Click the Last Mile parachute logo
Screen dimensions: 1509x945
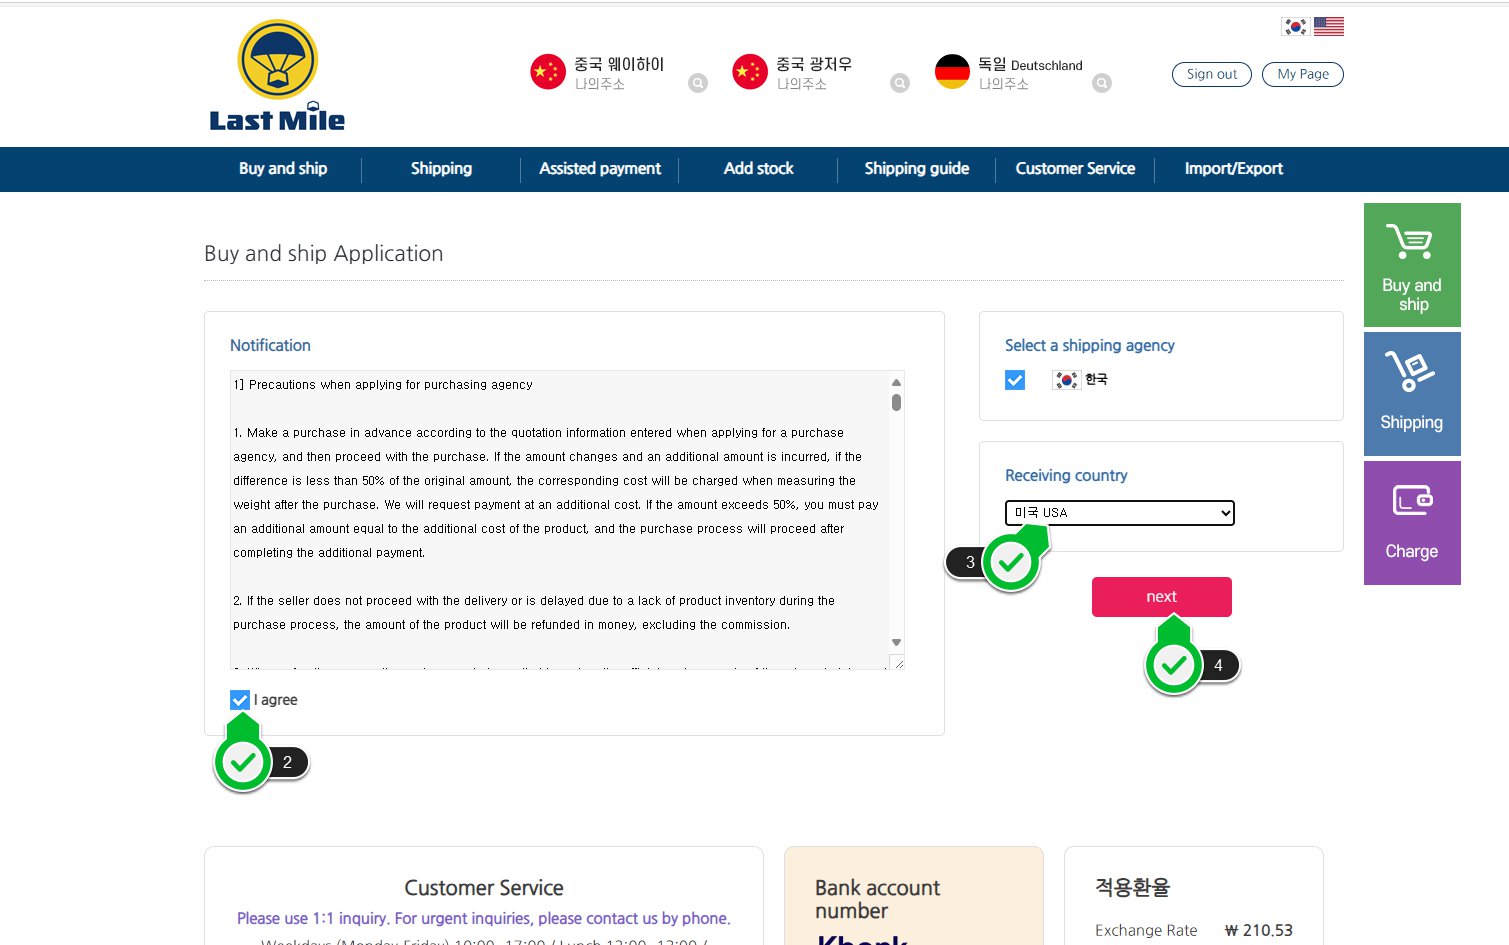pyautogui.click(x=277, y=76)
